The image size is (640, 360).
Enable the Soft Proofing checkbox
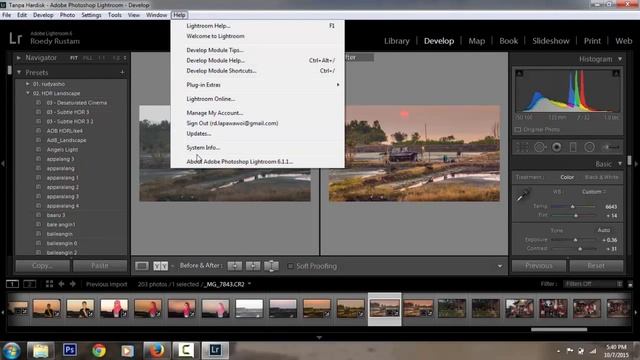(290, 266)
